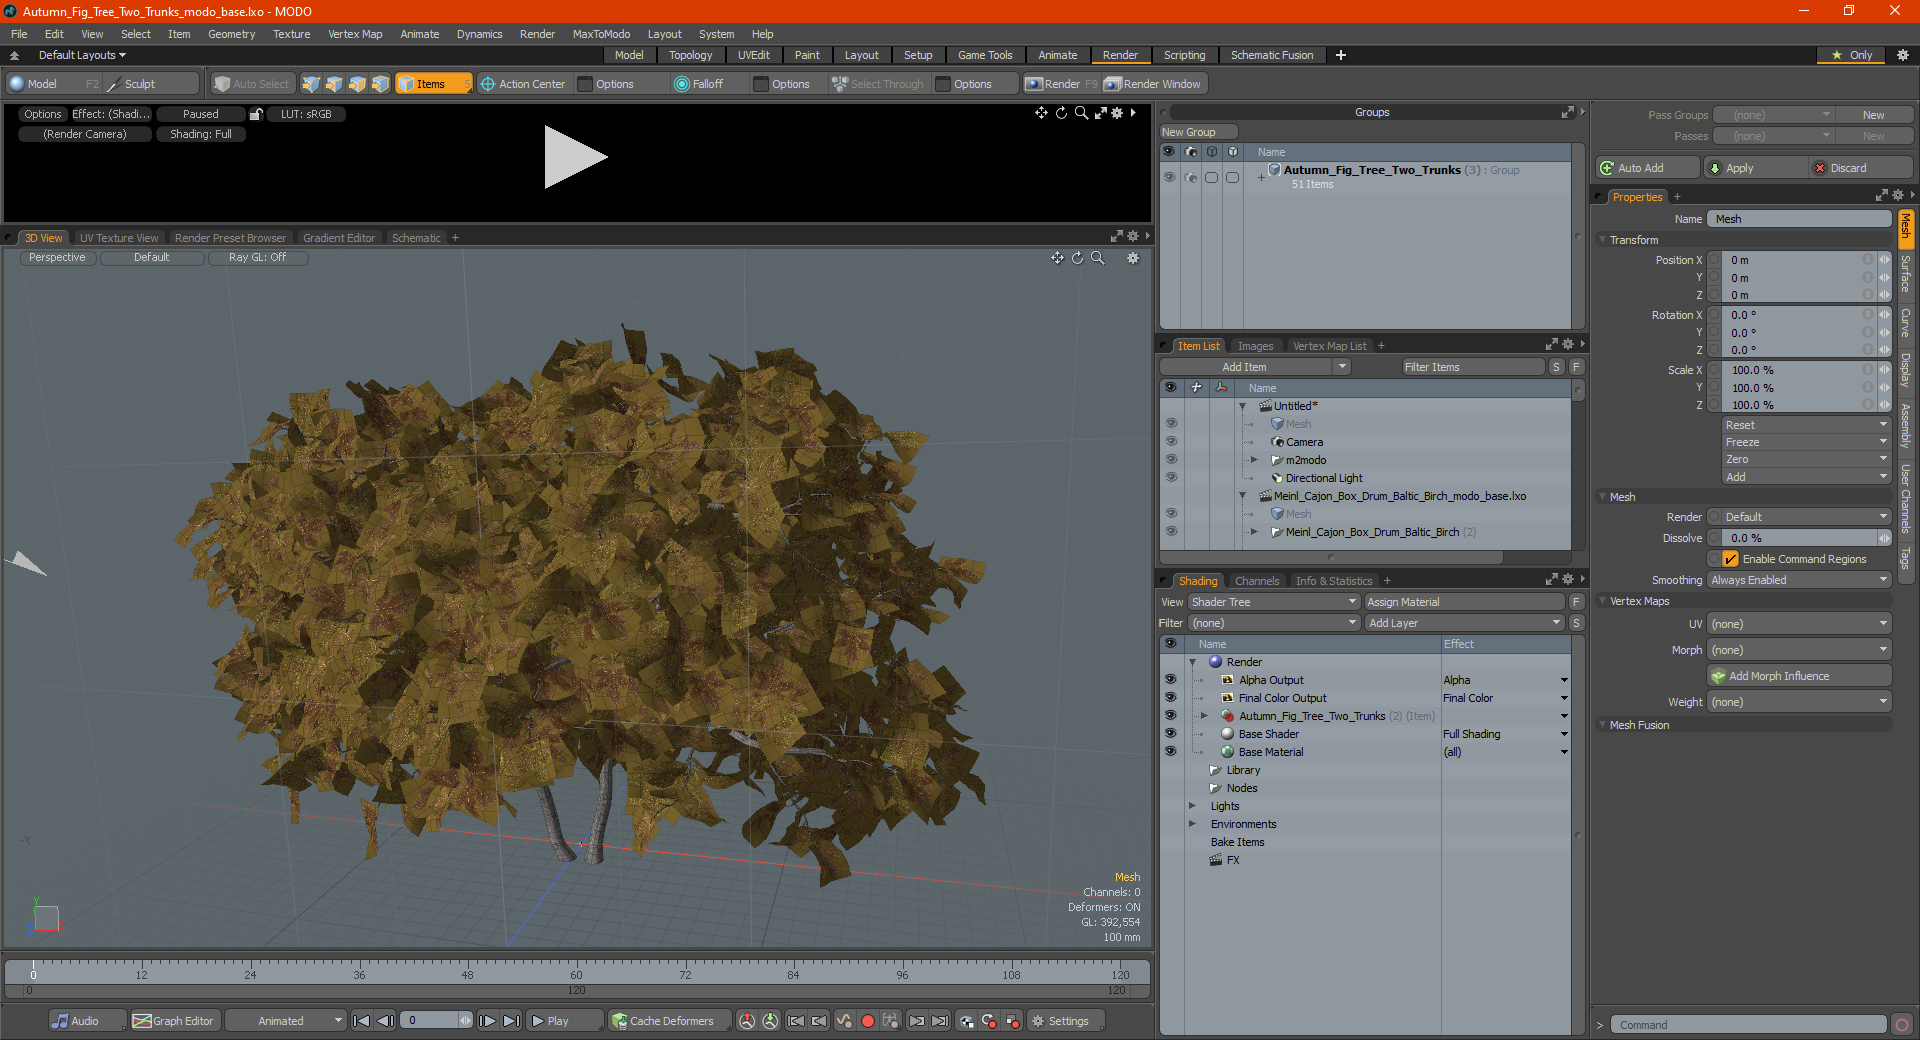Click Add Morph Influence
The height and width of the screenshot is (1040, 1920).
(x=1800, y=676)
